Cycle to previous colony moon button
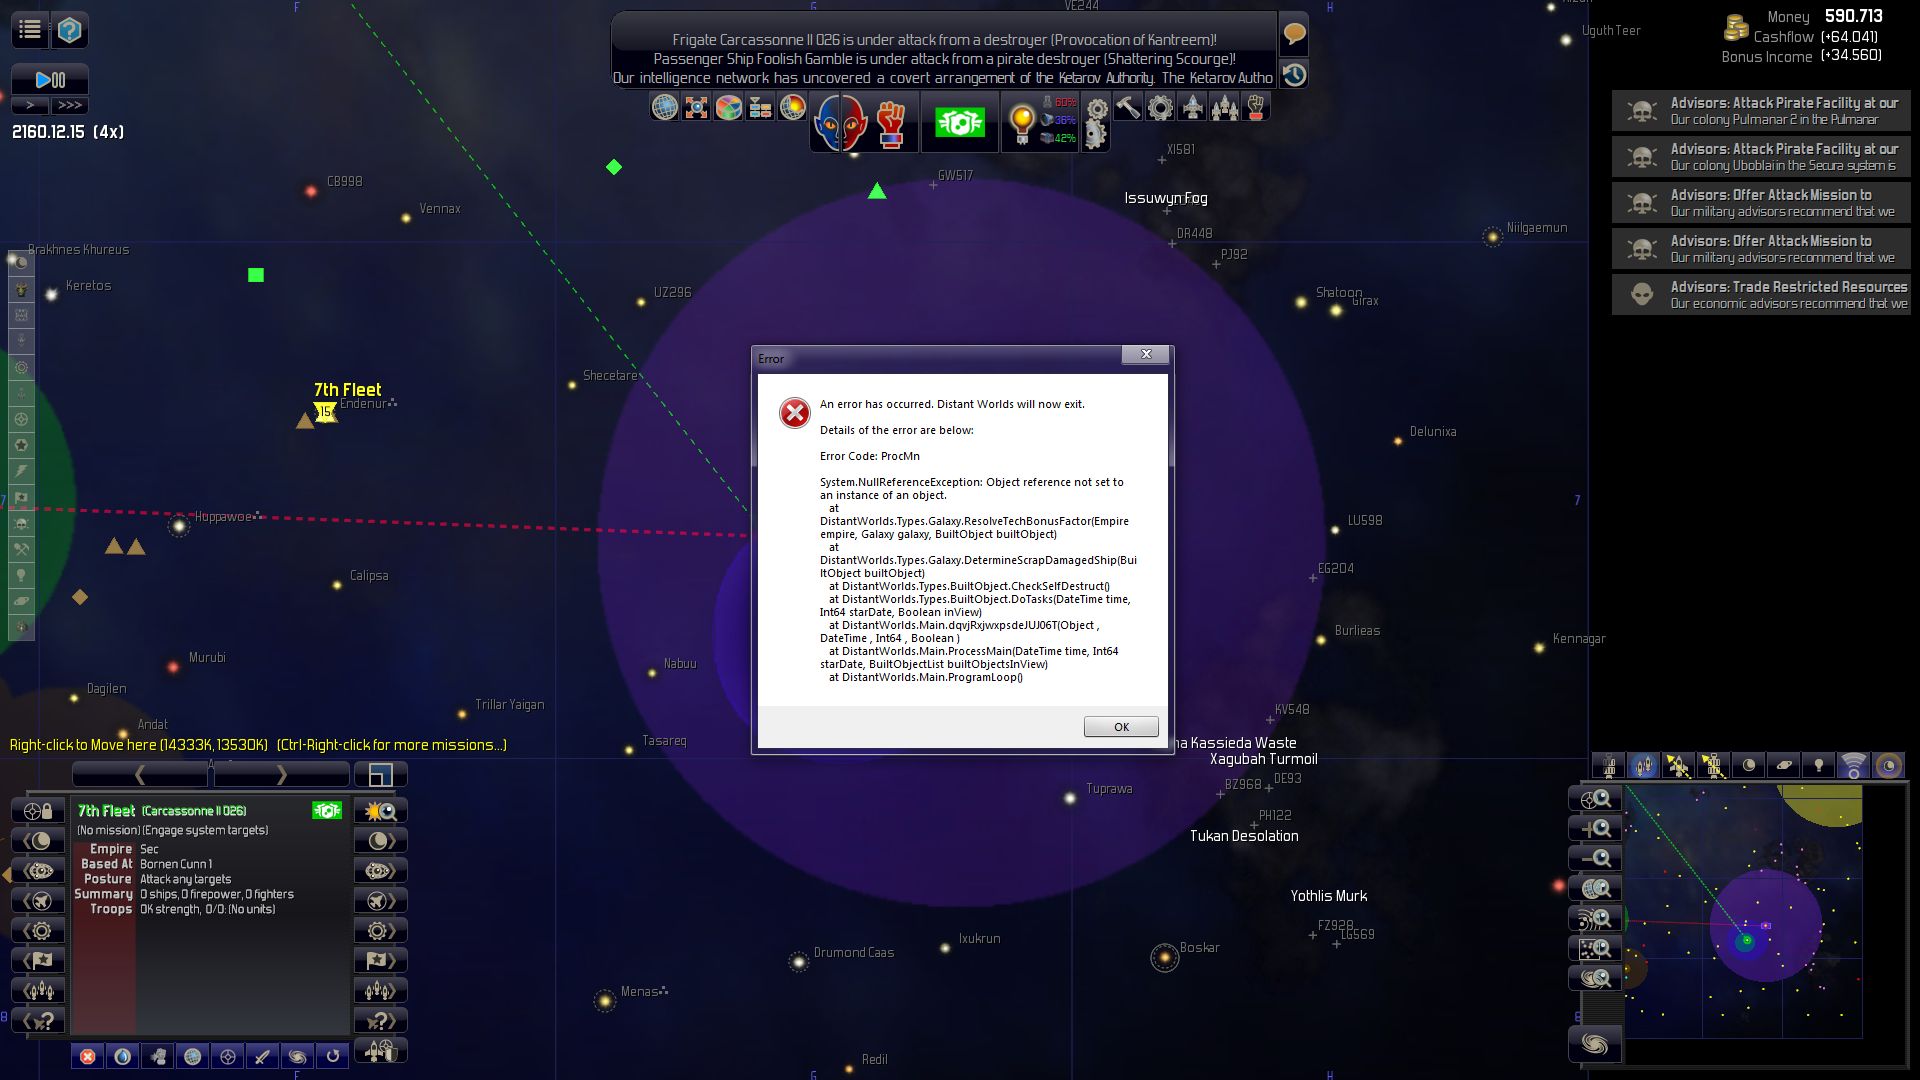The width and height of the screenshot is (1920, 1080). click(x=38, y=841)
